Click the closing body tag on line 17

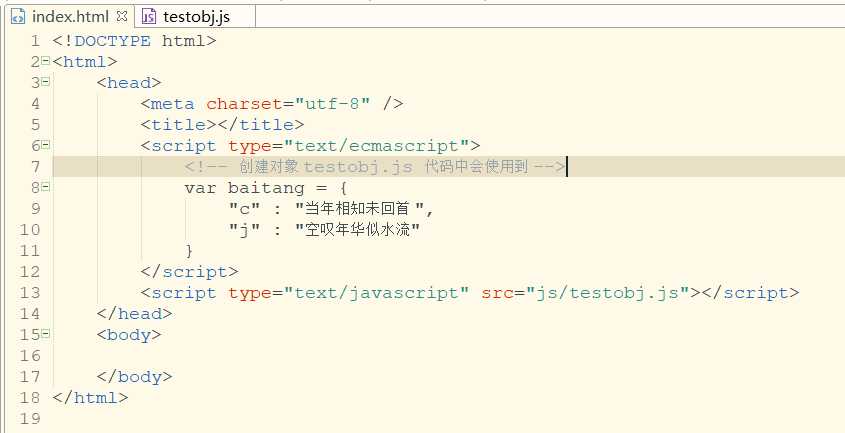[x=134, y=377]
